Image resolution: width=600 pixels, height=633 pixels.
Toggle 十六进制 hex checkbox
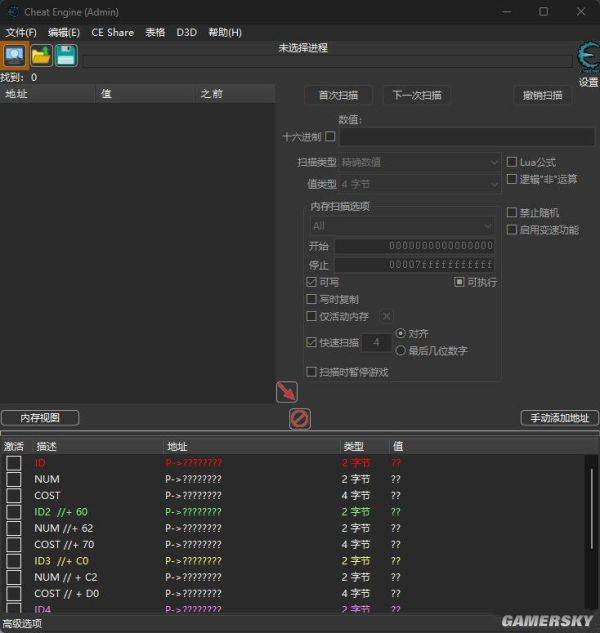(330, 136)
